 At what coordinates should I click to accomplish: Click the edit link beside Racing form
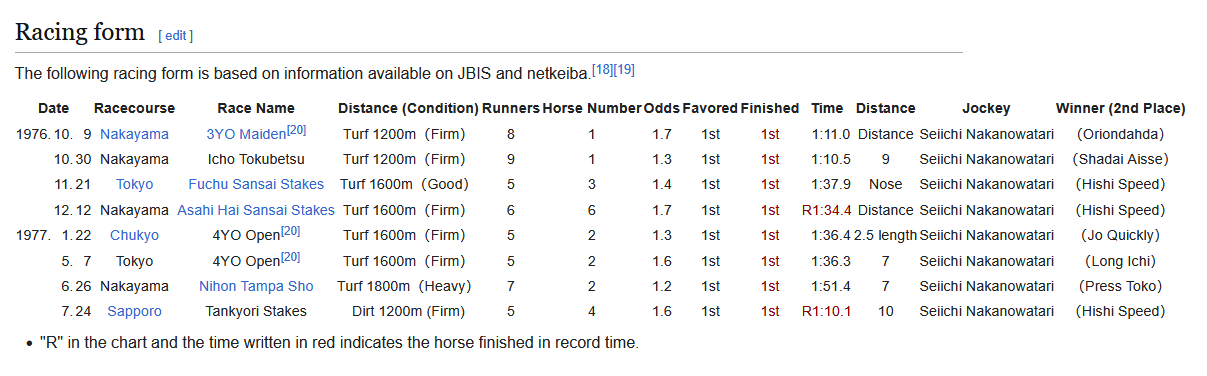175,35
